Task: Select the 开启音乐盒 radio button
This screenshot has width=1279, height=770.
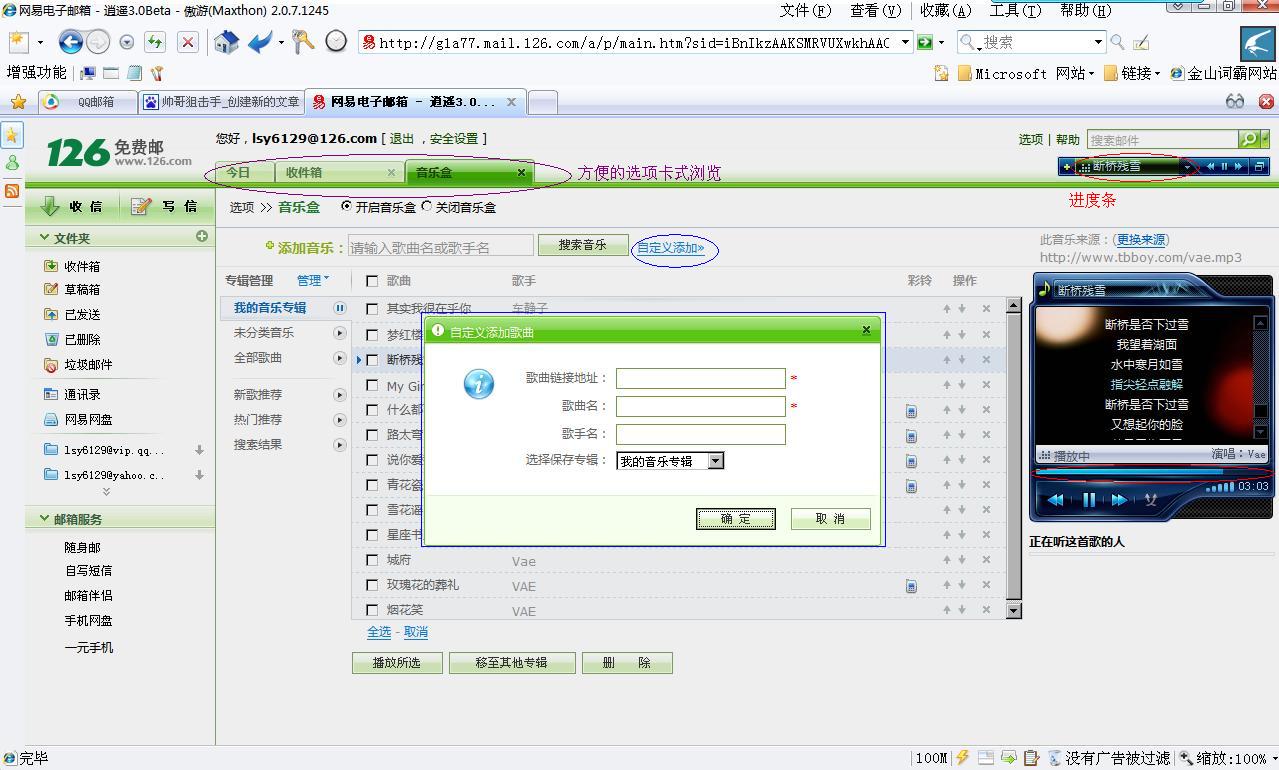Action: tap(346, 206)
